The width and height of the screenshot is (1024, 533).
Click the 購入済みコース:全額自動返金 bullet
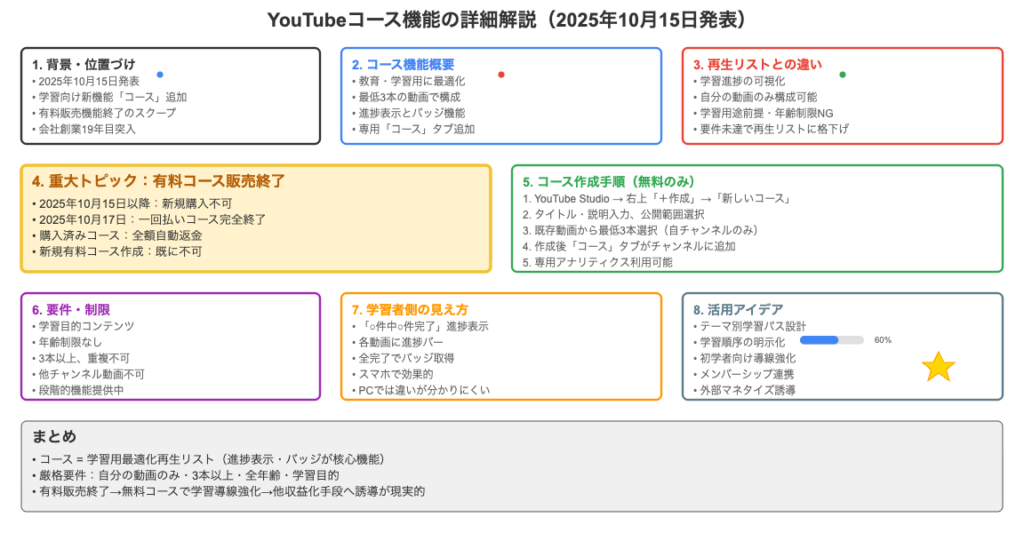pos(124,234)
